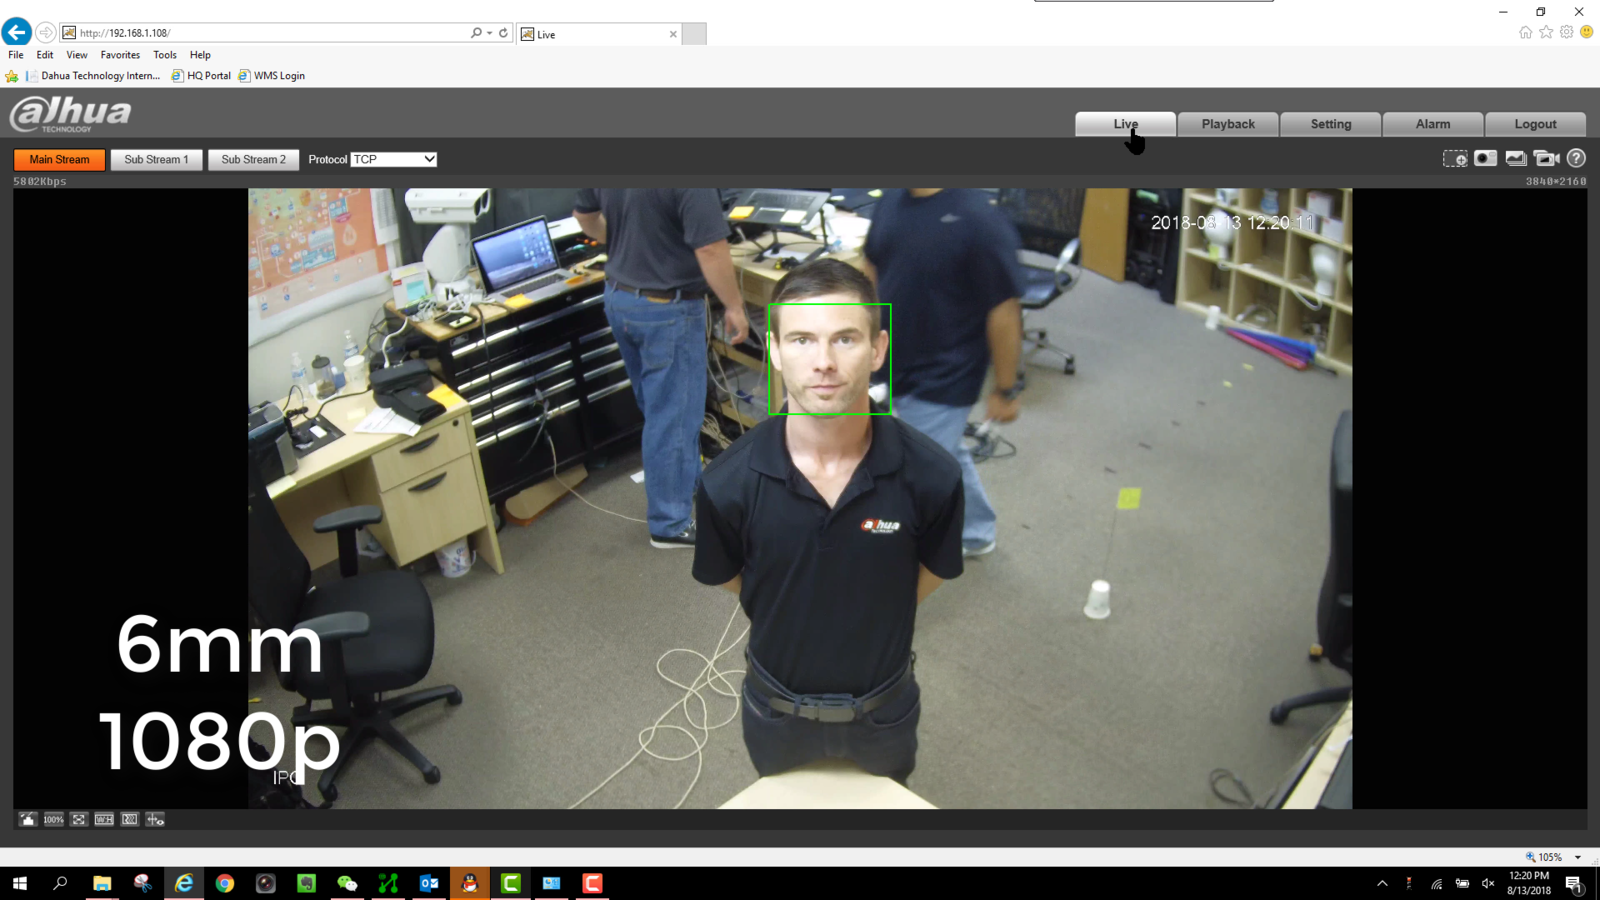This screenshot has height=900, width=1600.
Task: Open the Help menu
Action: [200, 55]
